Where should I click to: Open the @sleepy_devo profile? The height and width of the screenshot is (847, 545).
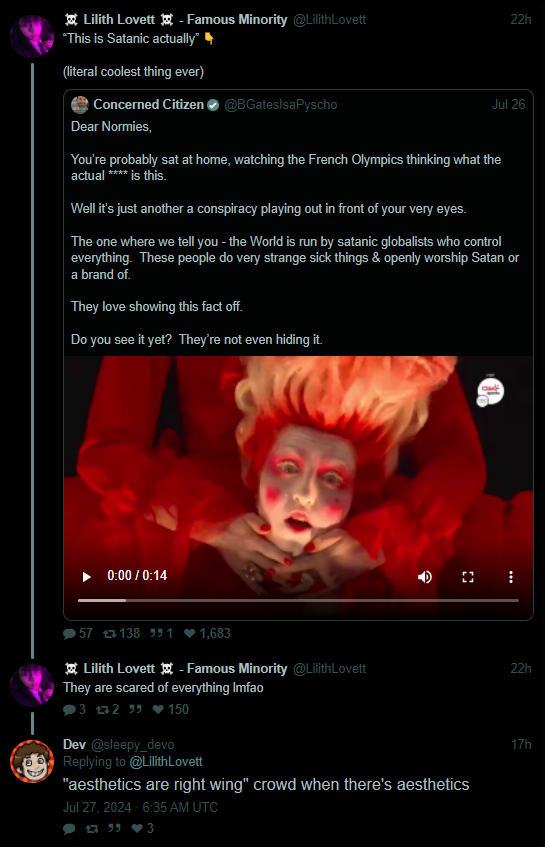coord(132,744)
